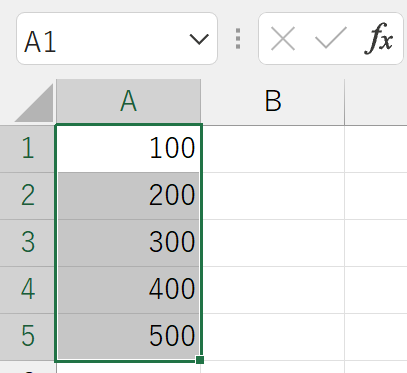Select row 4 header
Screen dimensions: 407x373
[27, 290]
